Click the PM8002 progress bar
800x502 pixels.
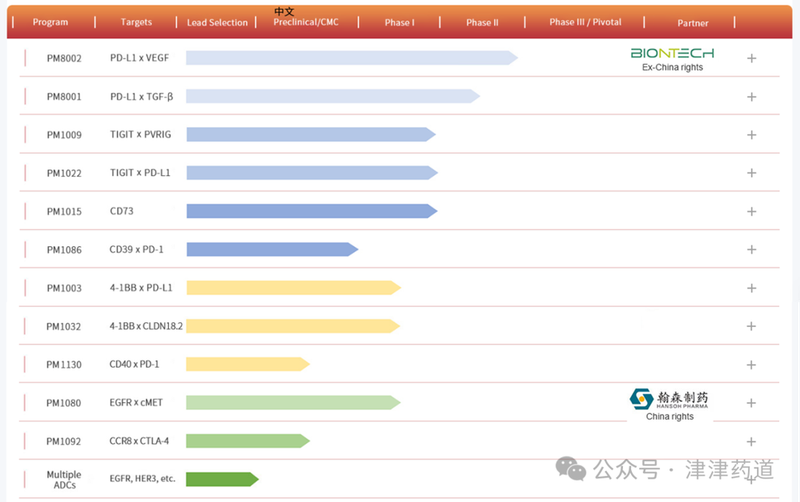click(x=351, y=58)
